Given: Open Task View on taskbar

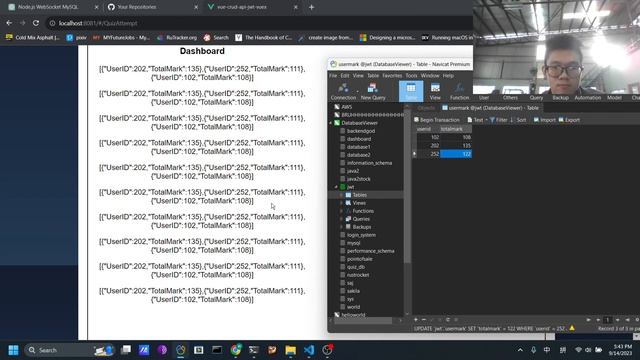Looking at the screenshot, I should (x=126, y=350).
